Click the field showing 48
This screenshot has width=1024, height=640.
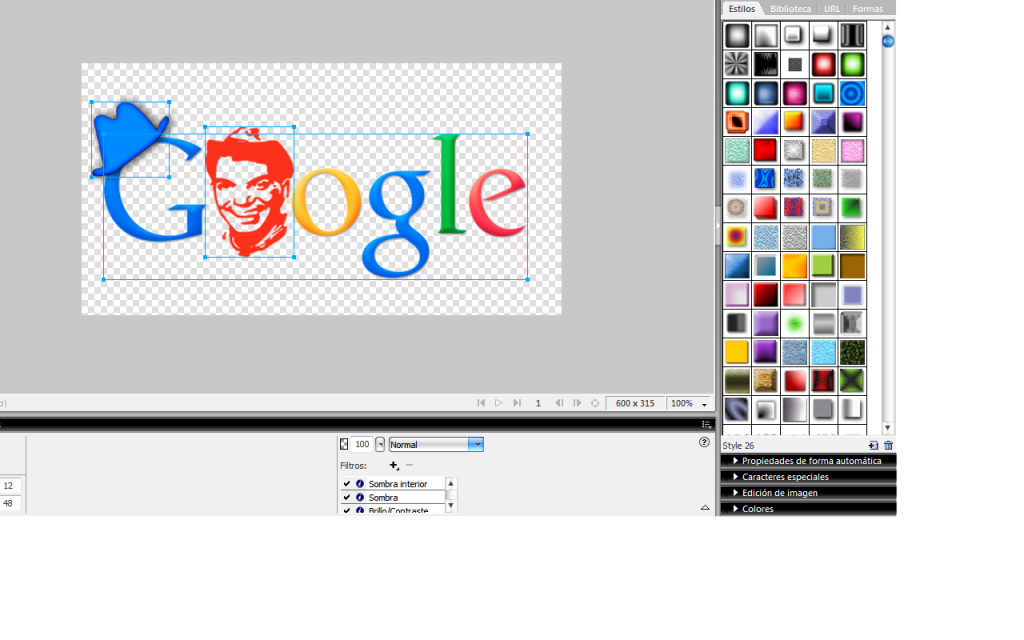coord(10,504)
